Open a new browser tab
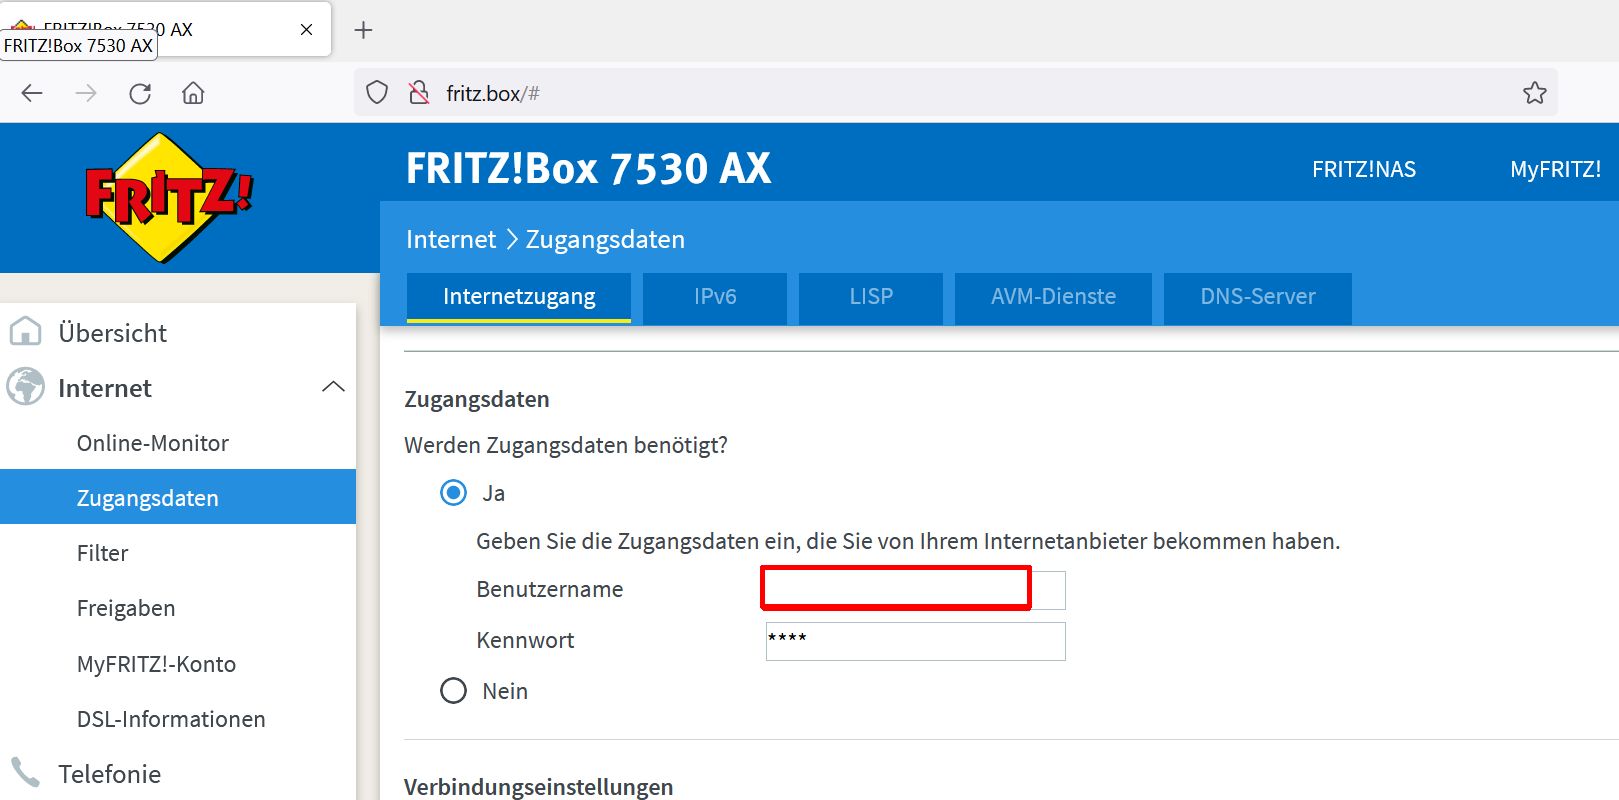 click(x=363, y=30)
